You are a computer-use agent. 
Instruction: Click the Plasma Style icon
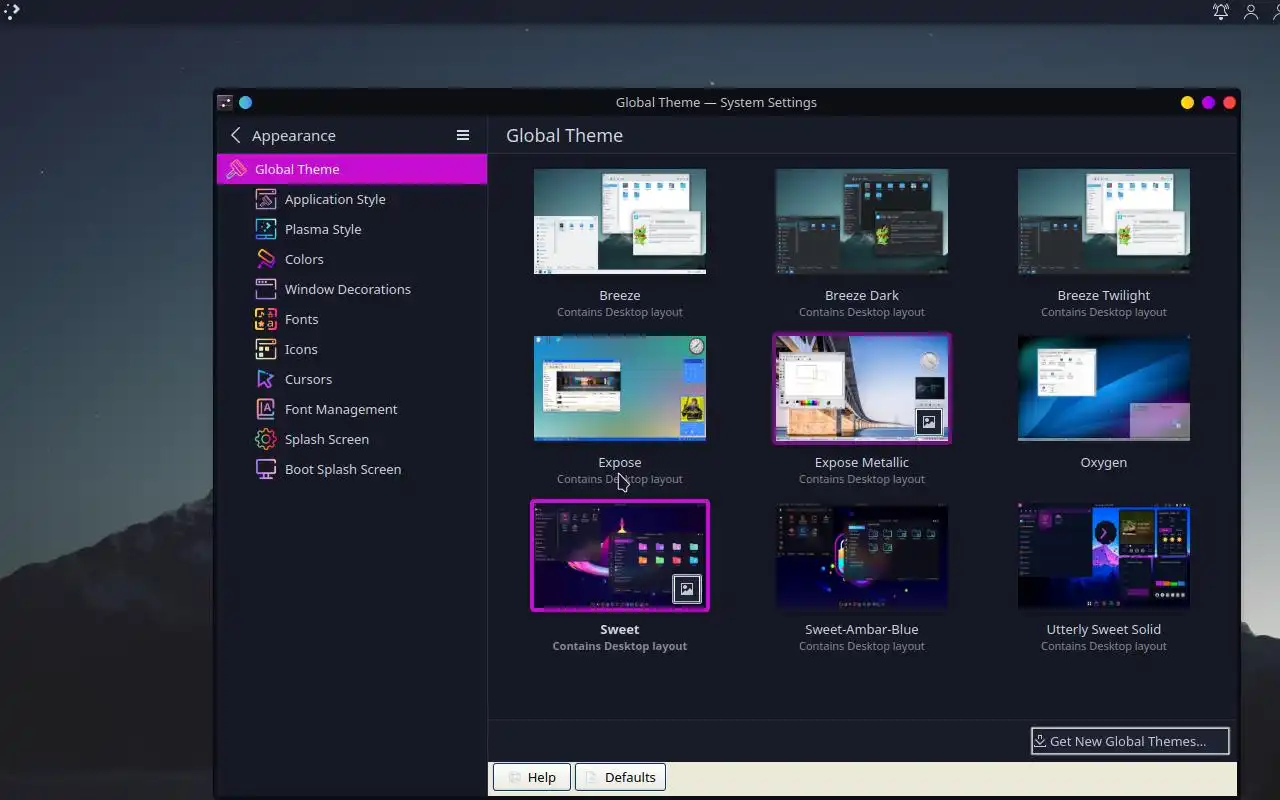pos(265,229)
